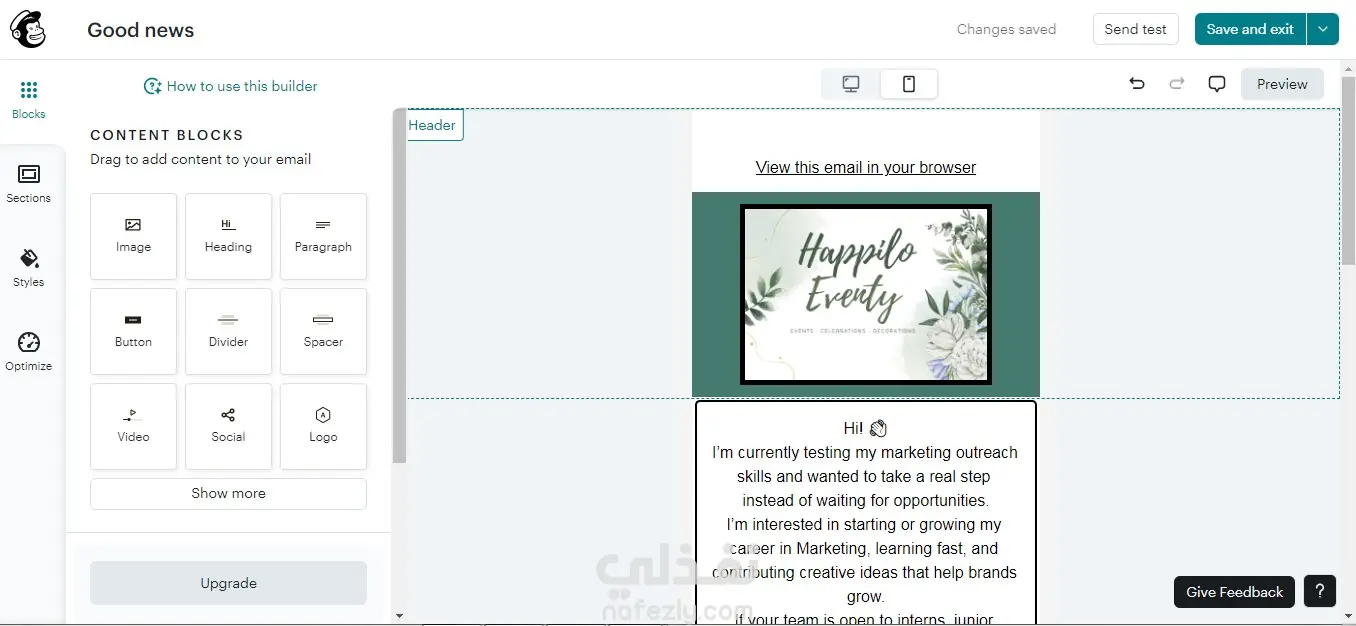Select the Video content block
This screenshot has width=1356, height=626.
[133, 426]
